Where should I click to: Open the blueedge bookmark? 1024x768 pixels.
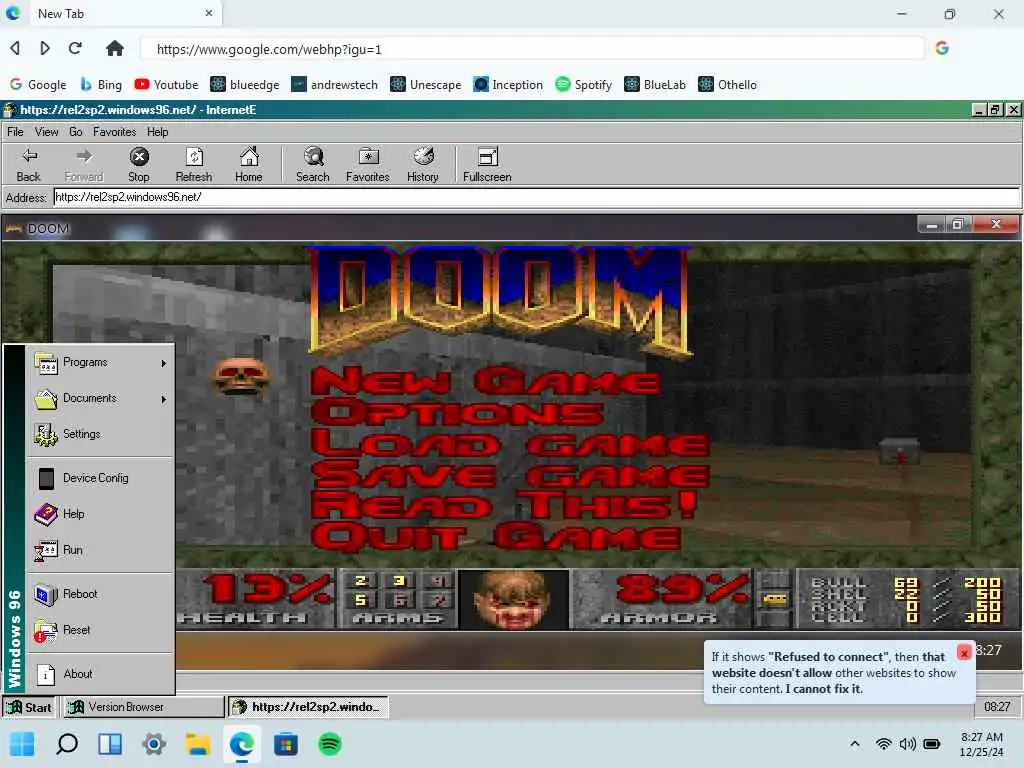245,85
